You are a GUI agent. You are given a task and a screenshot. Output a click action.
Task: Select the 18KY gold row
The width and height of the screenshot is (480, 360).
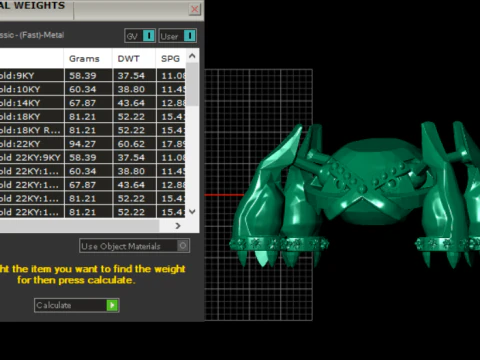pos(92,117)
